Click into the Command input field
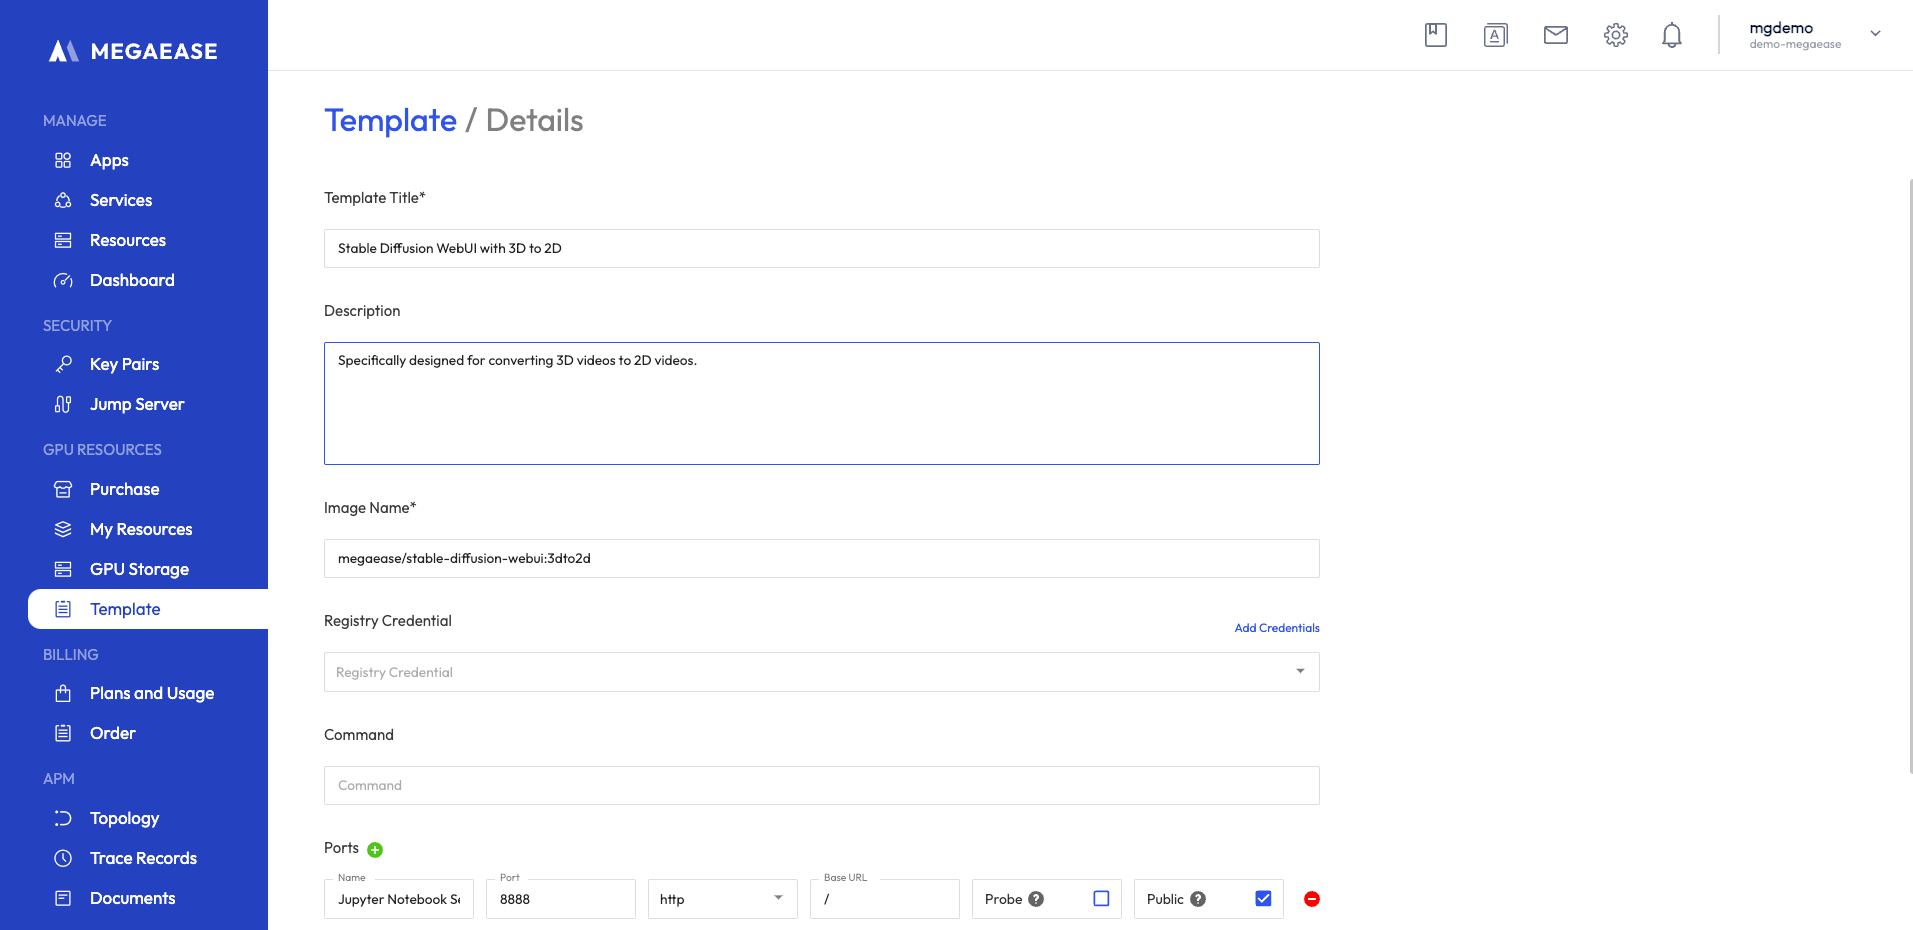 coord(821,786)
